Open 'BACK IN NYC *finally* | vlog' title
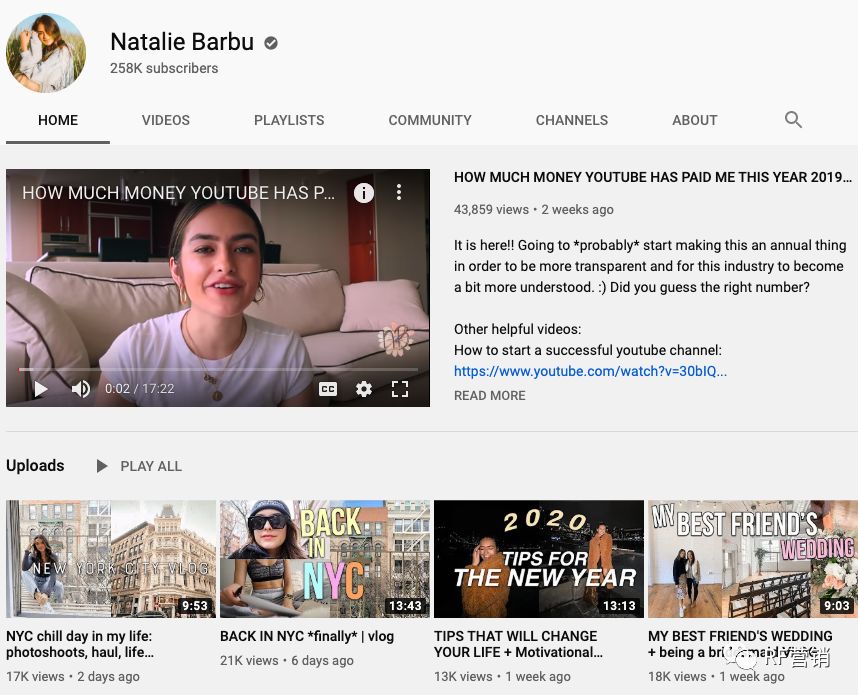Screen dimensions: 858x695 pyautogui.click(x=307, y=636)
